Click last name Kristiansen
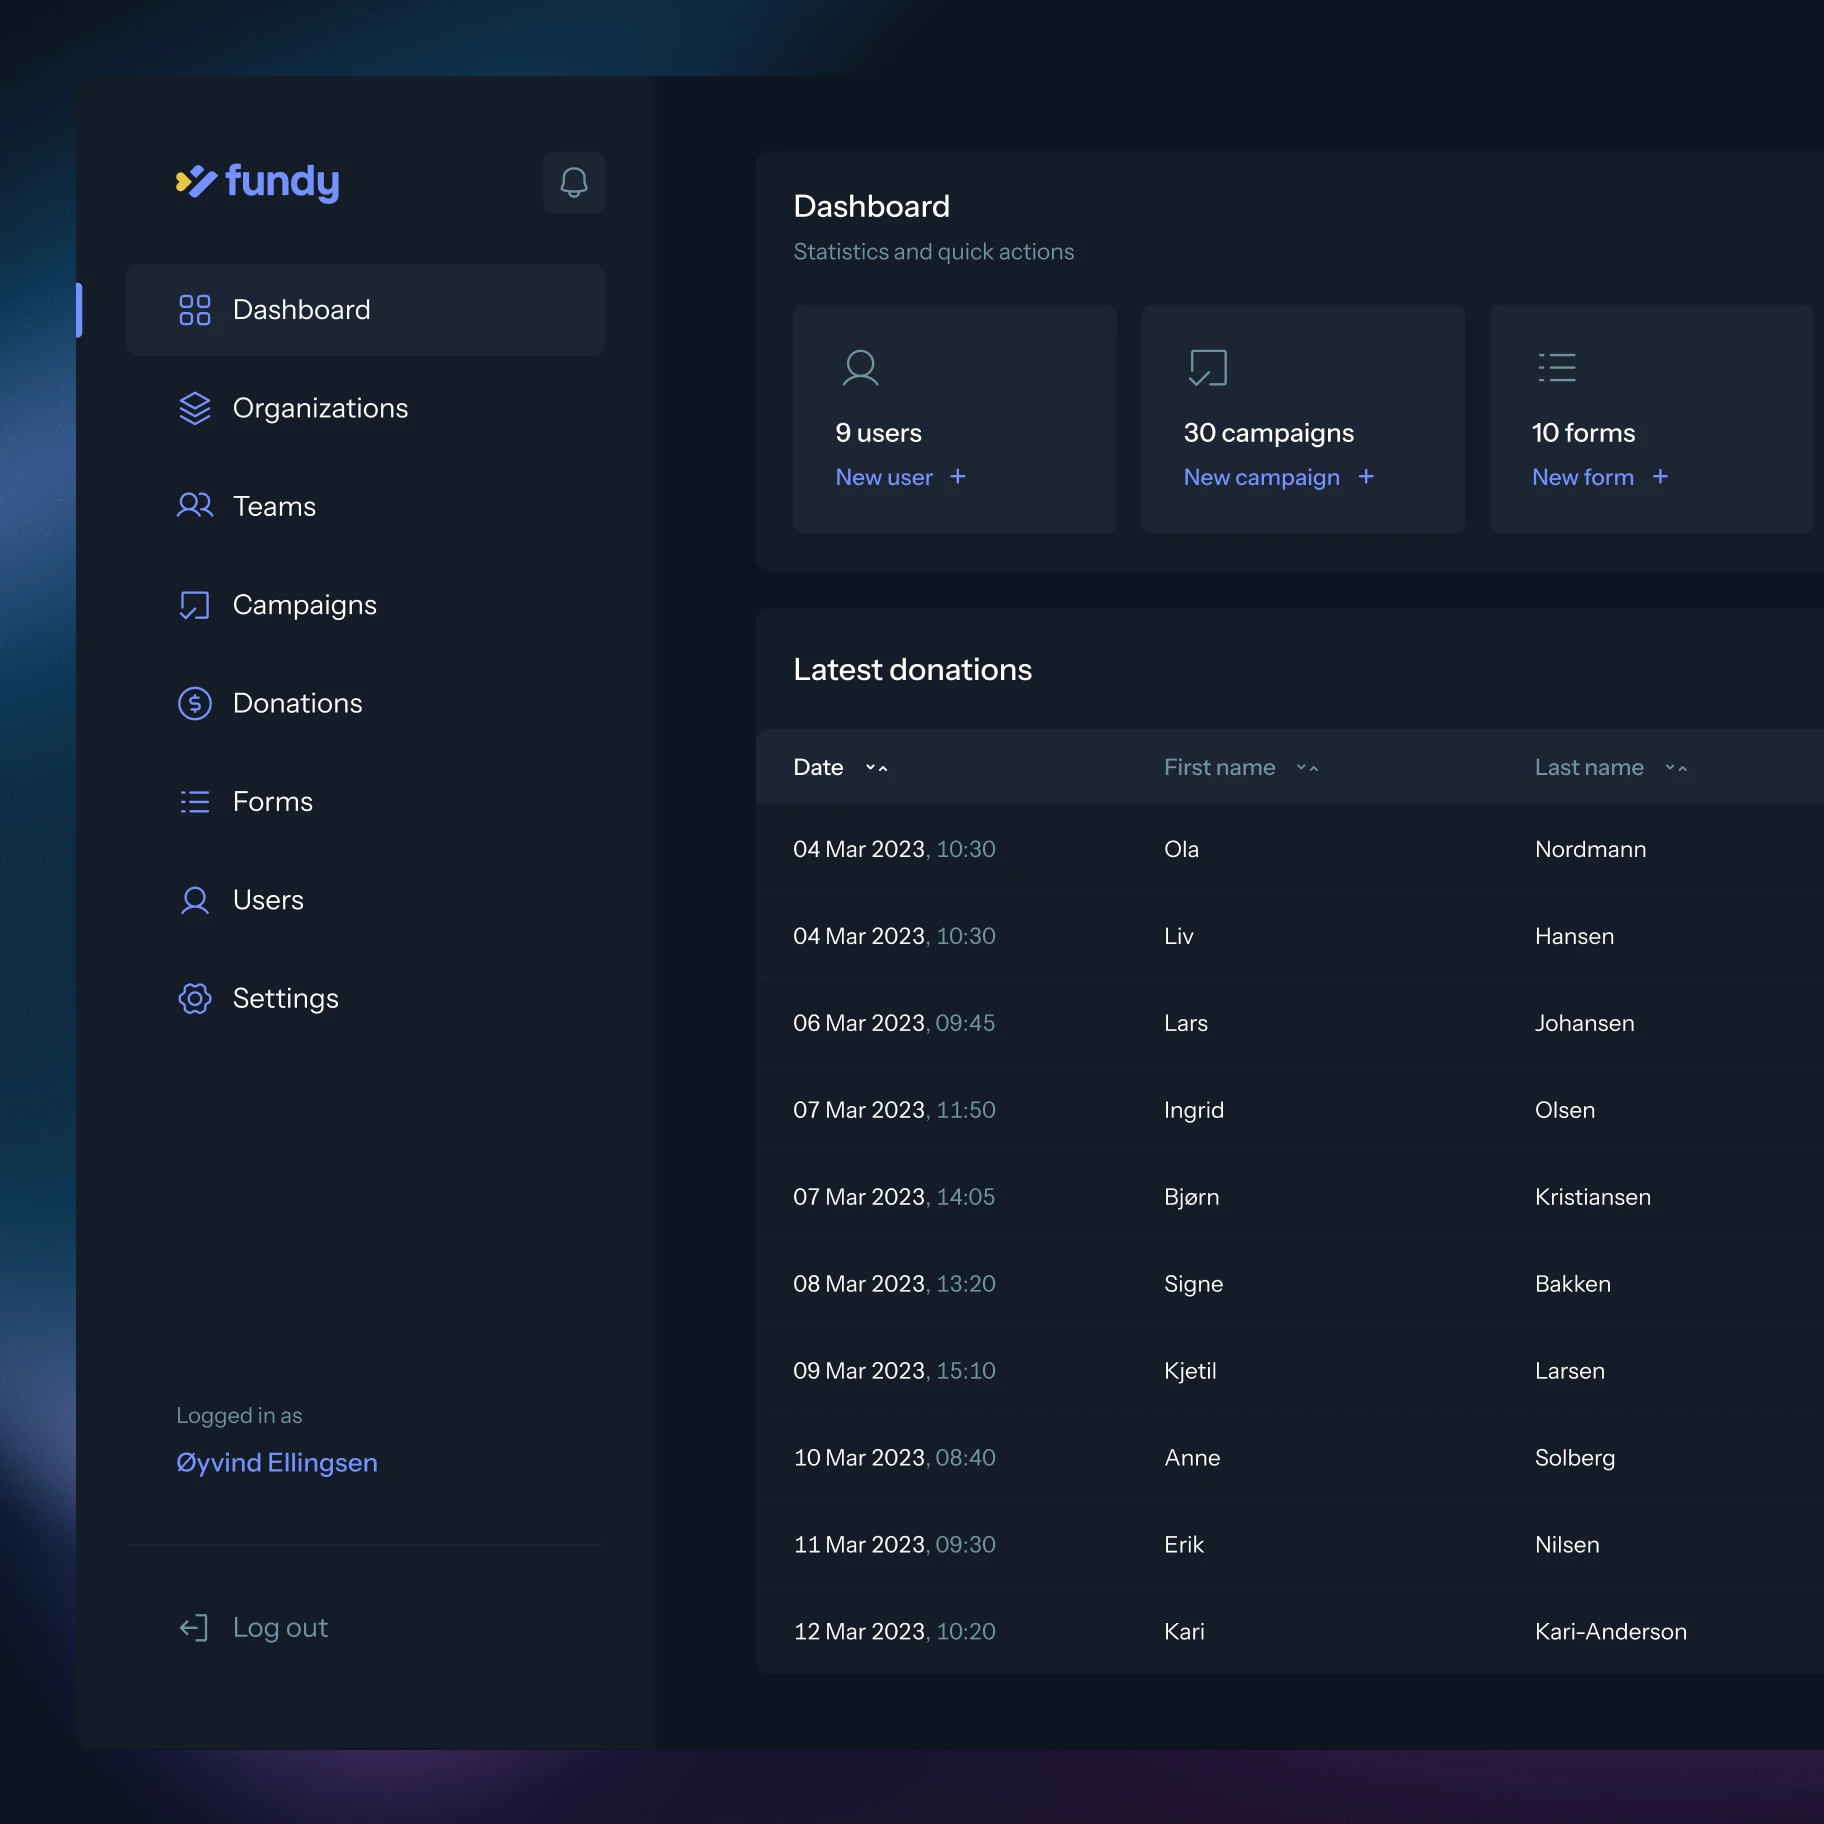 pos(1592,1197)
